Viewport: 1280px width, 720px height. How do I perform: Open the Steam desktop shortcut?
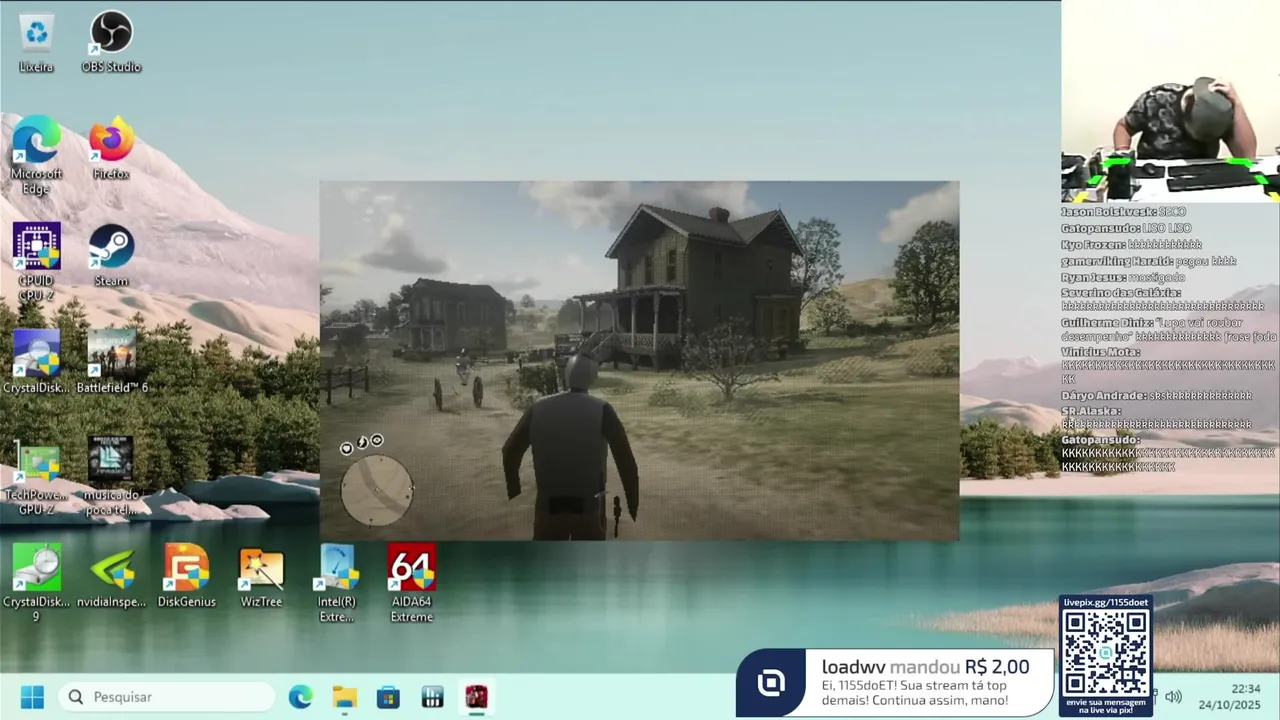(111, 256)
